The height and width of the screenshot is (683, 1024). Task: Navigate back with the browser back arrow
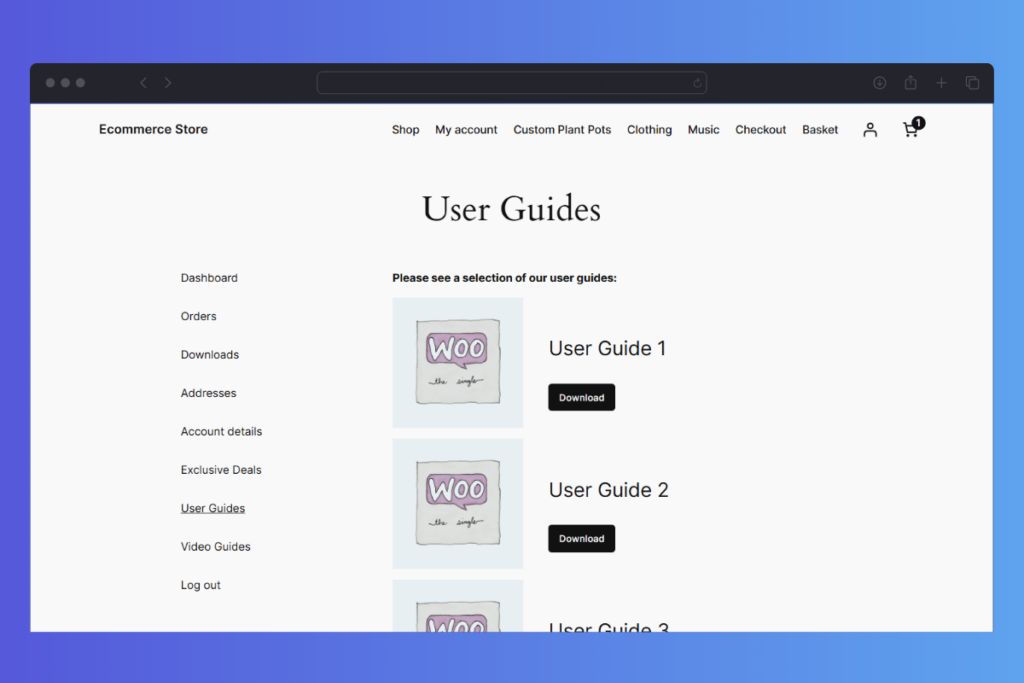[142, 82]
